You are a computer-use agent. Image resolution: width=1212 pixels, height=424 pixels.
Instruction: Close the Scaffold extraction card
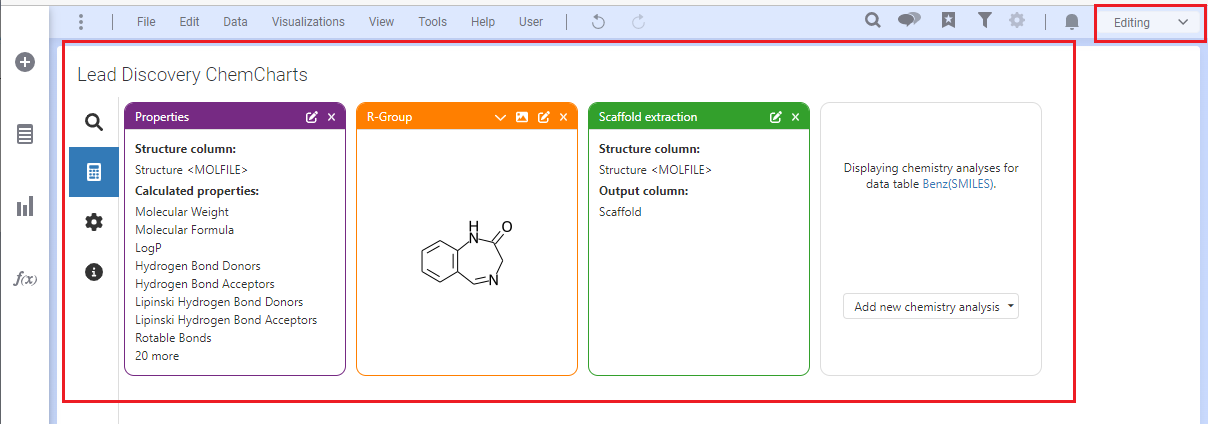pos(795,117)
